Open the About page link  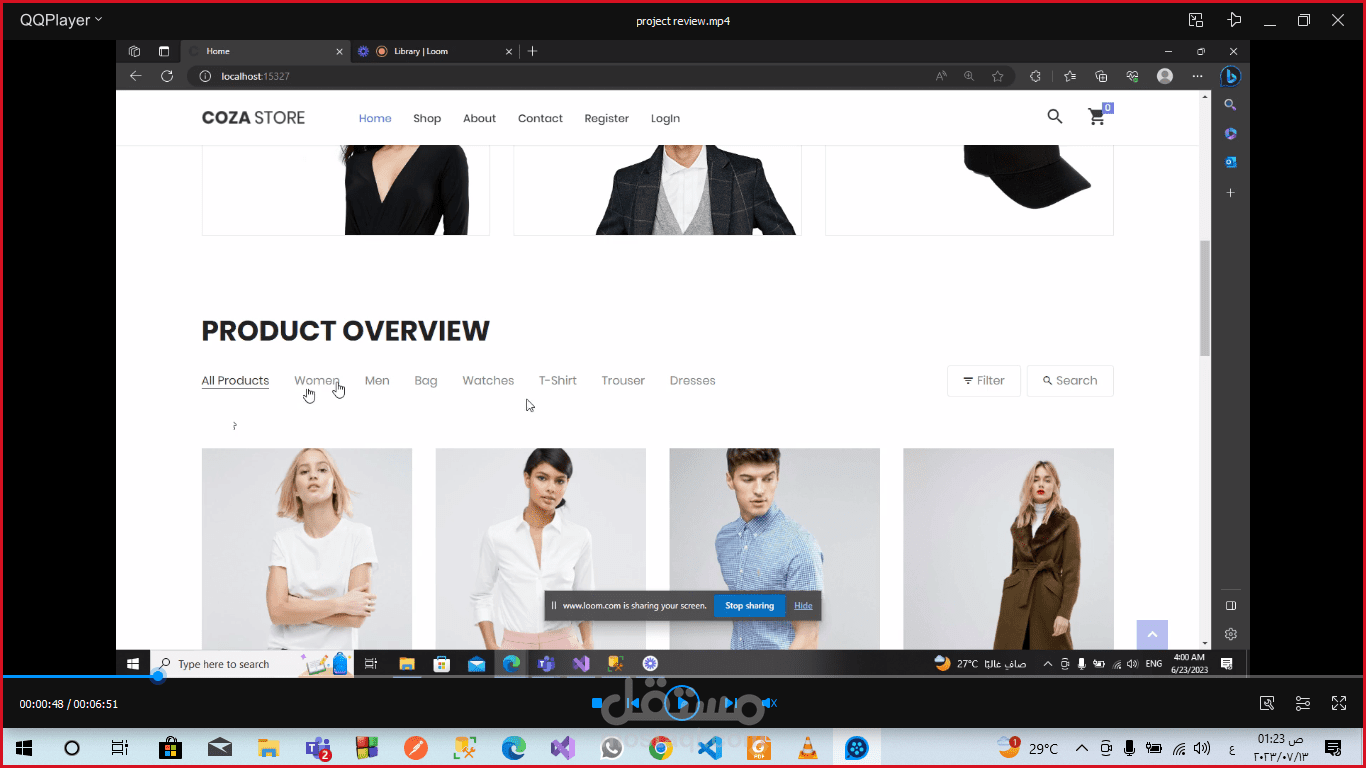pyautogui.click(x=479, y=118)
